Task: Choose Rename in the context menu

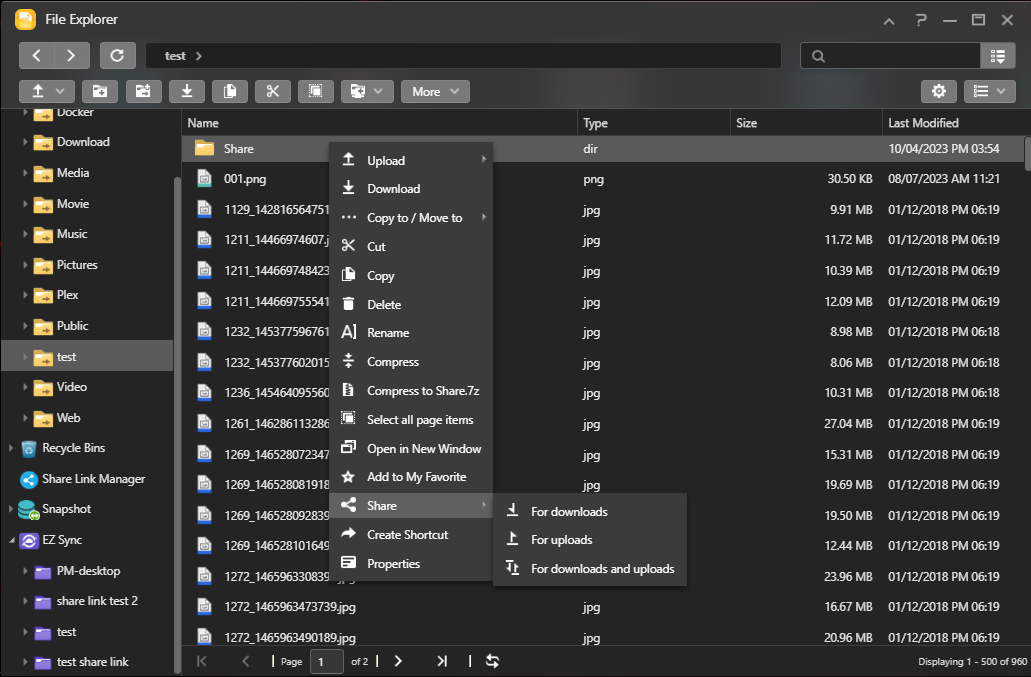Action: click(411, 333)
